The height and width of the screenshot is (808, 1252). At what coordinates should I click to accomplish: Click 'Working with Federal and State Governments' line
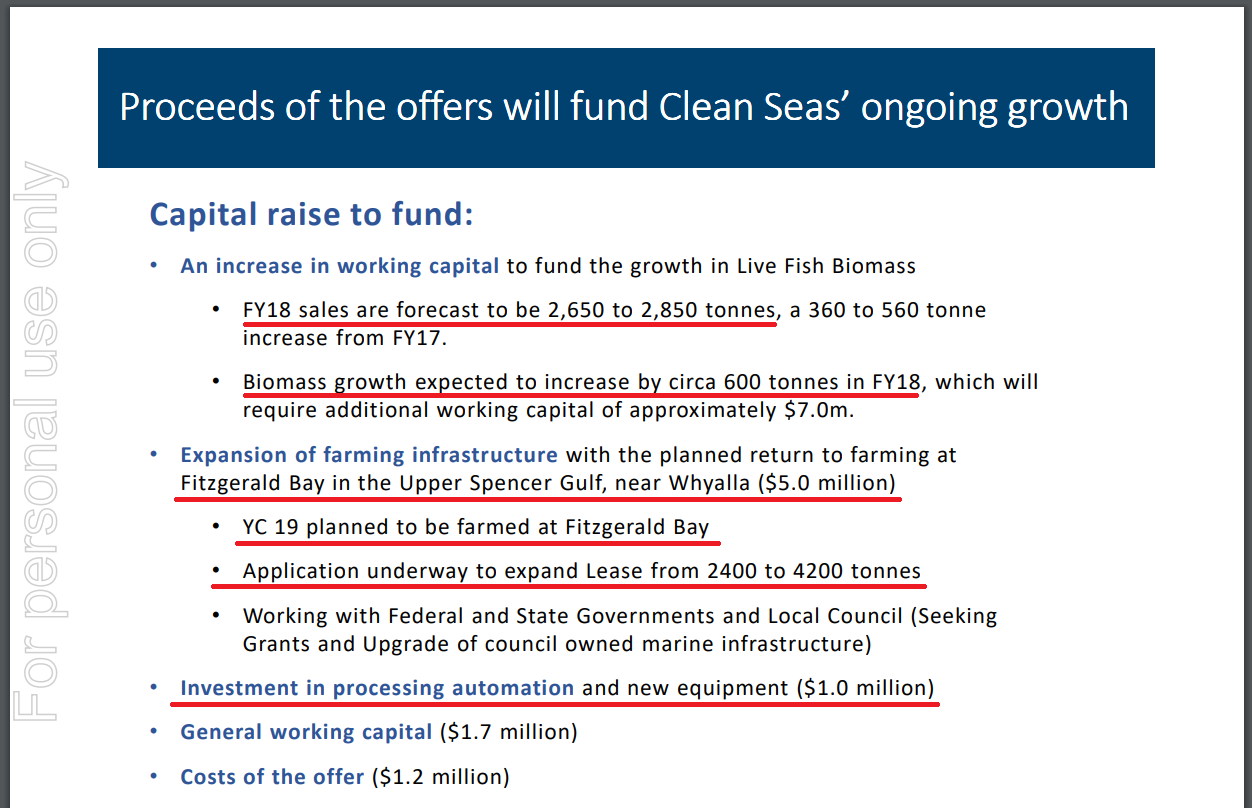click(x=620, y=616)
